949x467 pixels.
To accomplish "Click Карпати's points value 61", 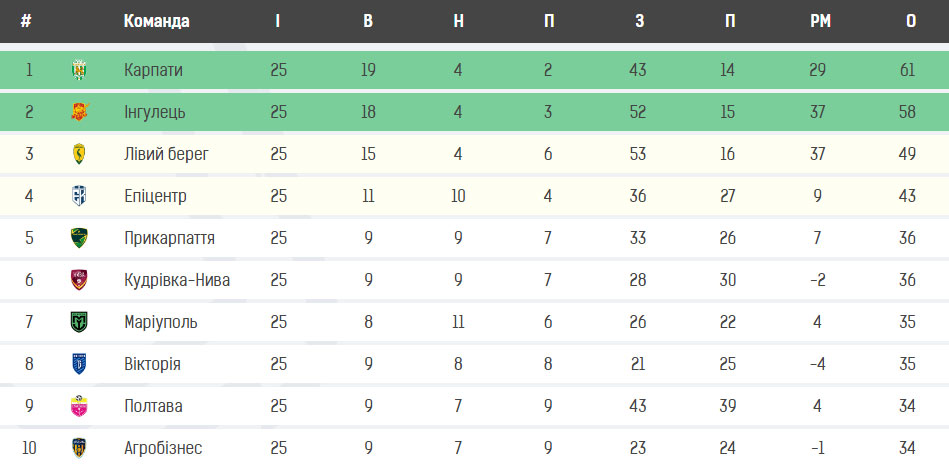I will pos(907,70).
